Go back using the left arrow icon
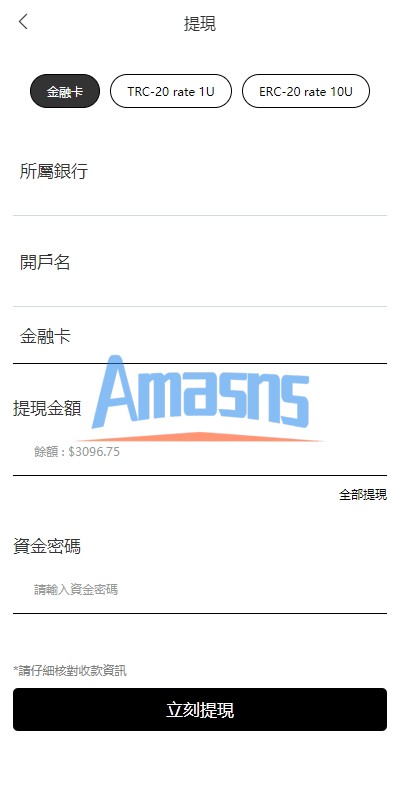Viewport: 400px width, 800px height. pyautogui.click(x=23, y=22)
